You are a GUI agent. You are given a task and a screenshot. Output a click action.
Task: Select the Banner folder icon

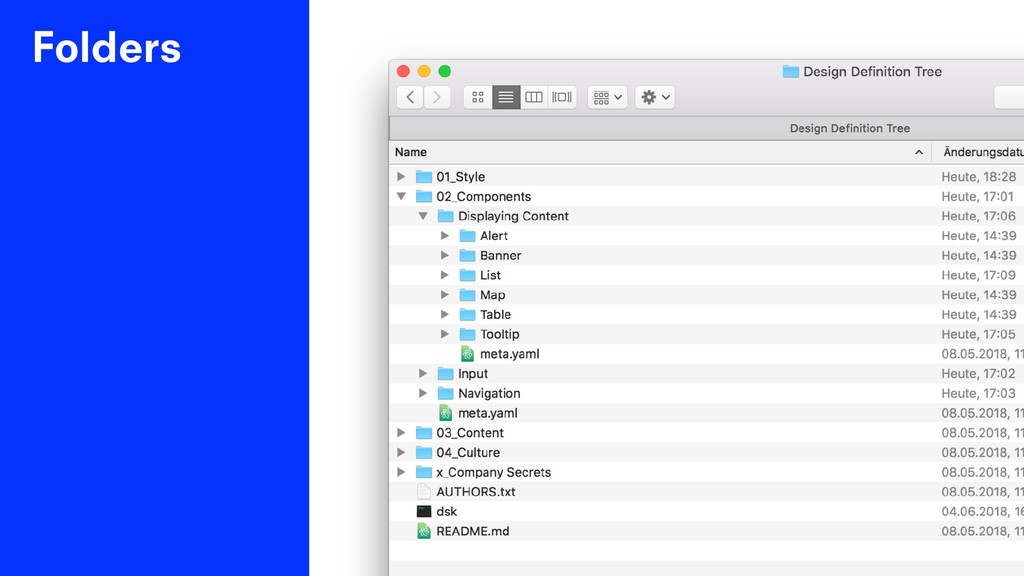click(x=468, y=255)
